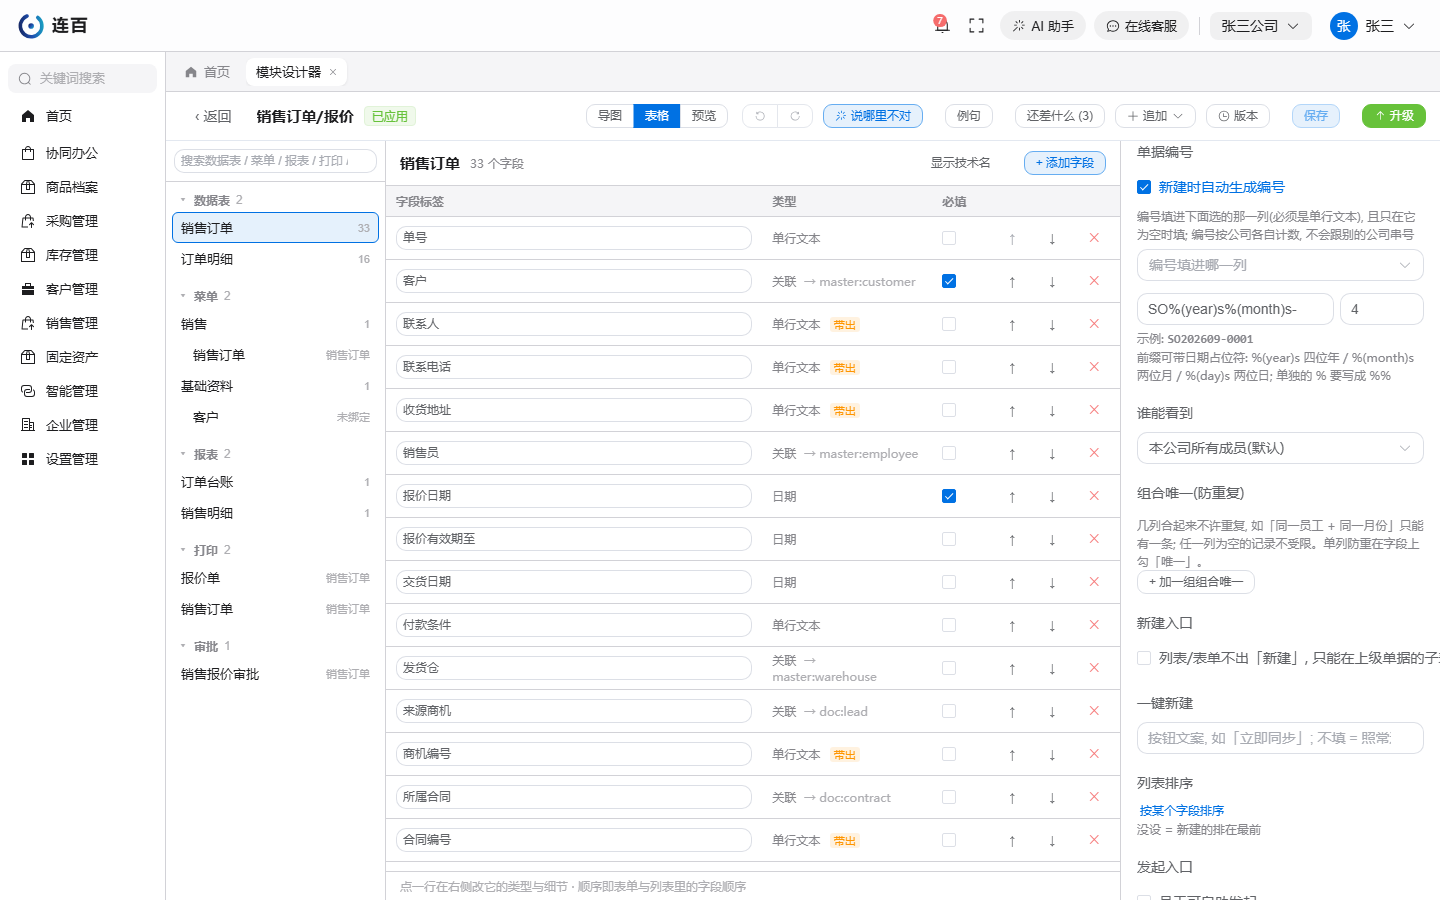Open 协同办公 in the sidebar
Screen dimensions: 1440x900
click(82, 153)
